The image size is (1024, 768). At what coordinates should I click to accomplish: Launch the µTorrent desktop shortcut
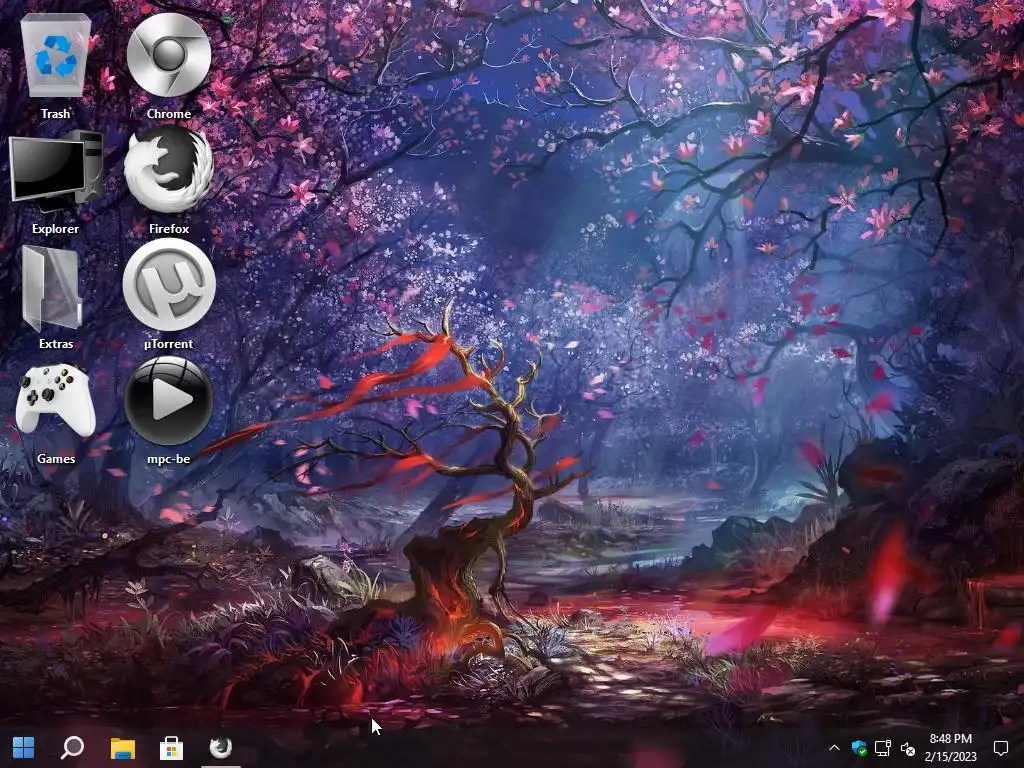pyautogui.click(x=168, y=285)
